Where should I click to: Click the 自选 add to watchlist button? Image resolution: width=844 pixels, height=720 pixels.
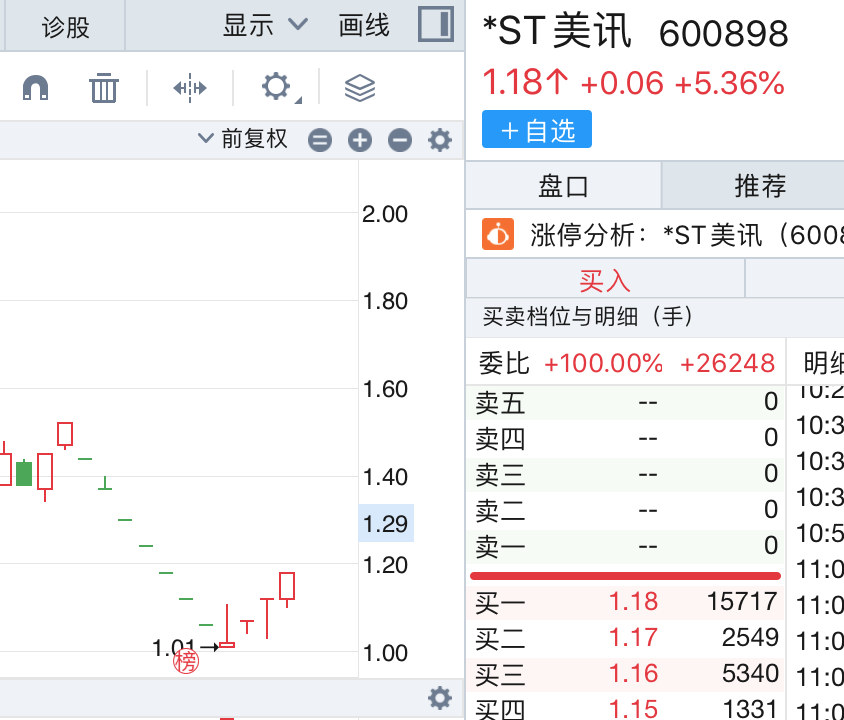(537, 130)
